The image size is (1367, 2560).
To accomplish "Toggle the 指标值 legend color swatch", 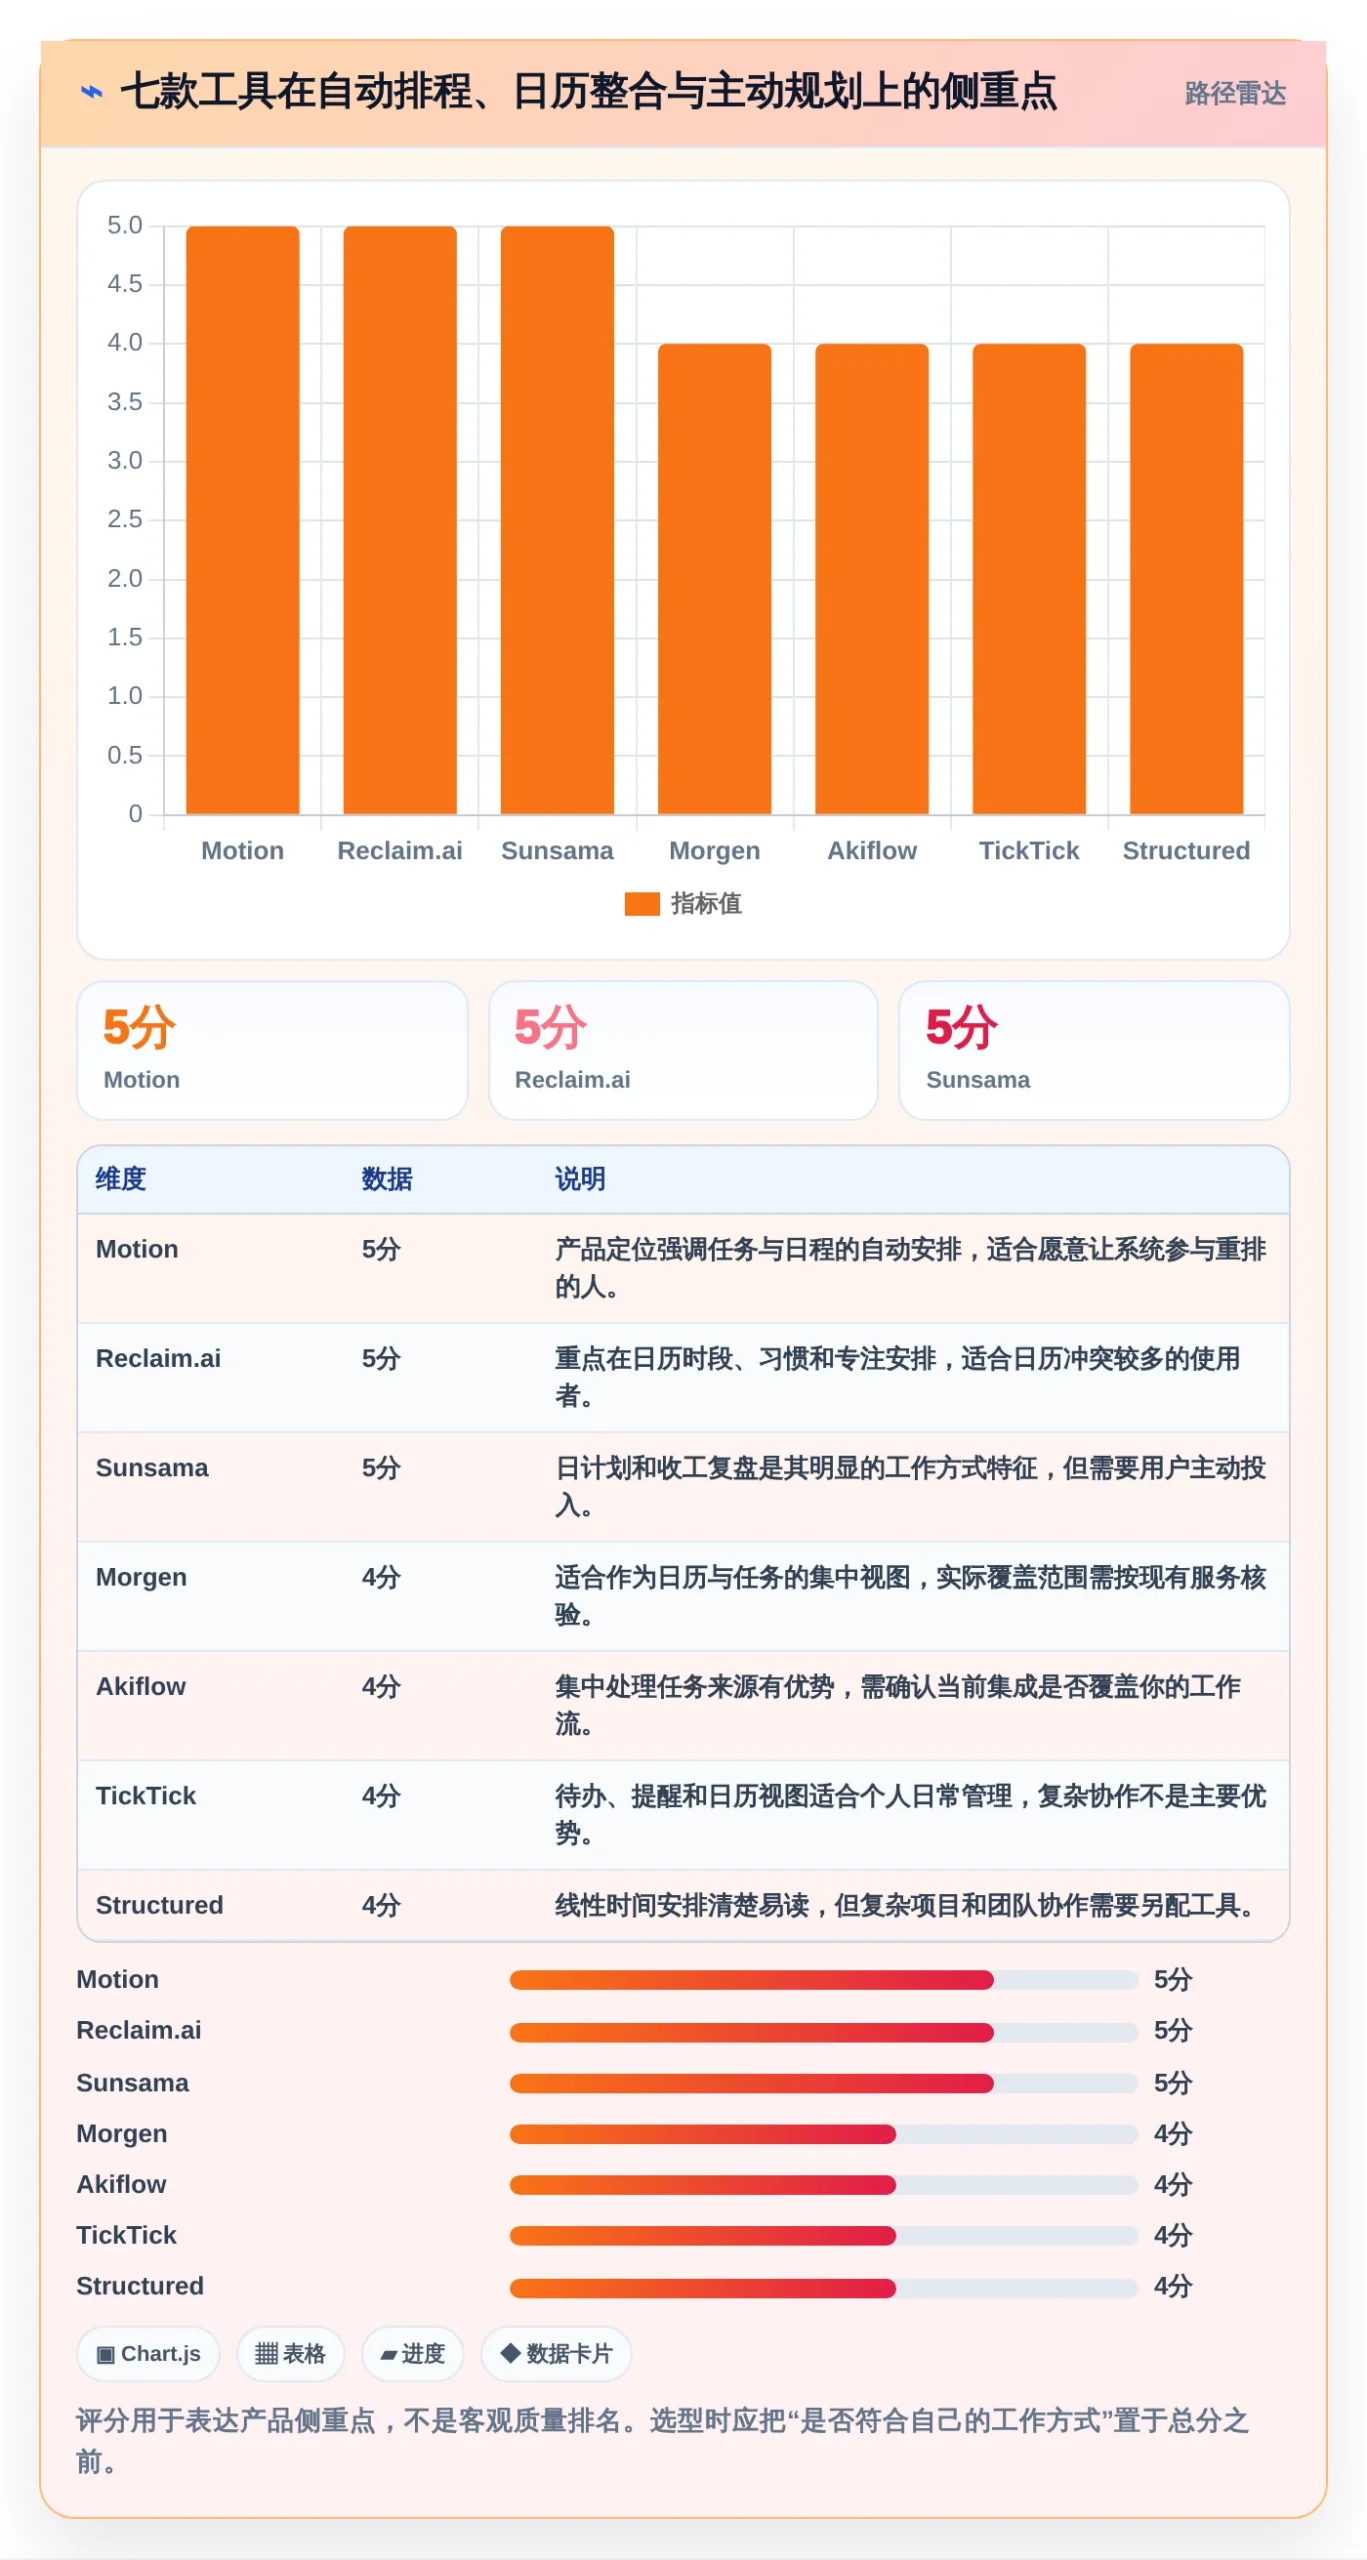I will click(x=642, y=903).
